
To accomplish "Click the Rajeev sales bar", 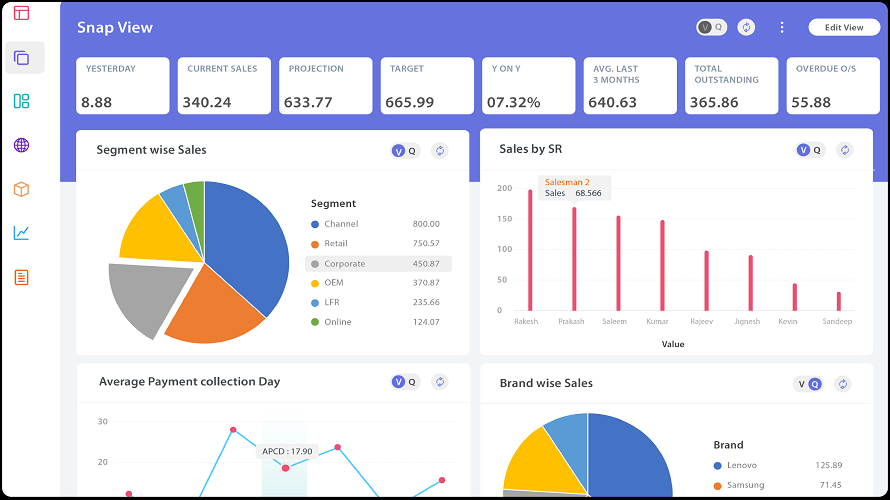I will (707, 281).
